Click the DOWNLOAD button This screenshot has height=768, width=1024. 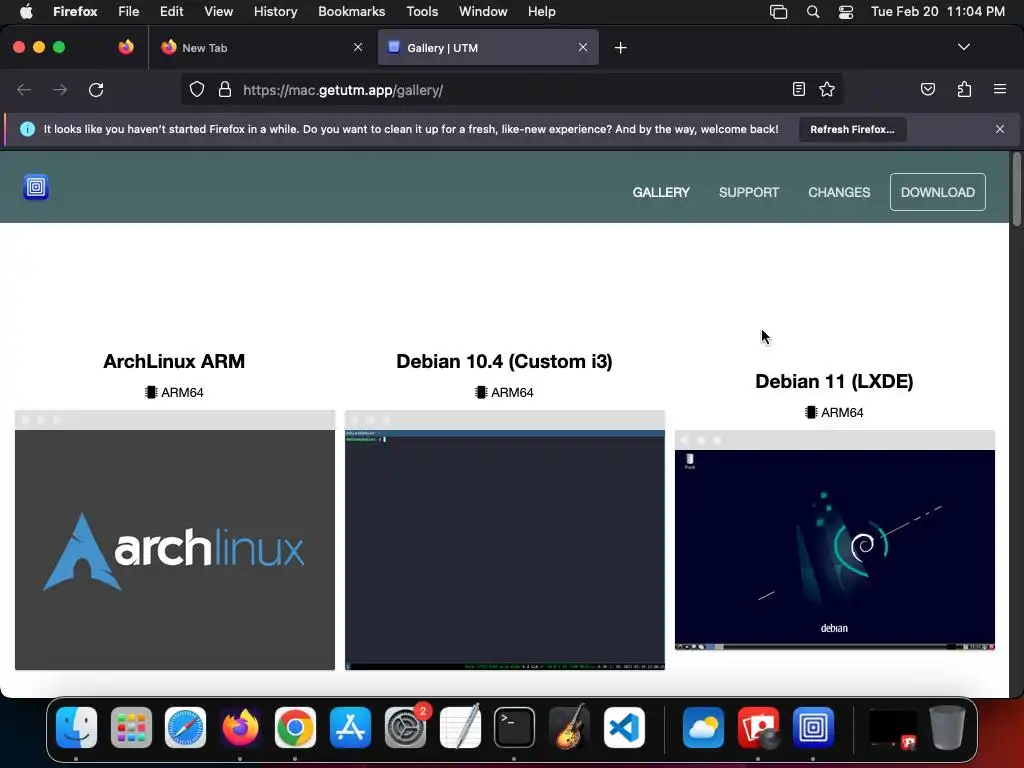pyautogui.click(x=937, y=192)
